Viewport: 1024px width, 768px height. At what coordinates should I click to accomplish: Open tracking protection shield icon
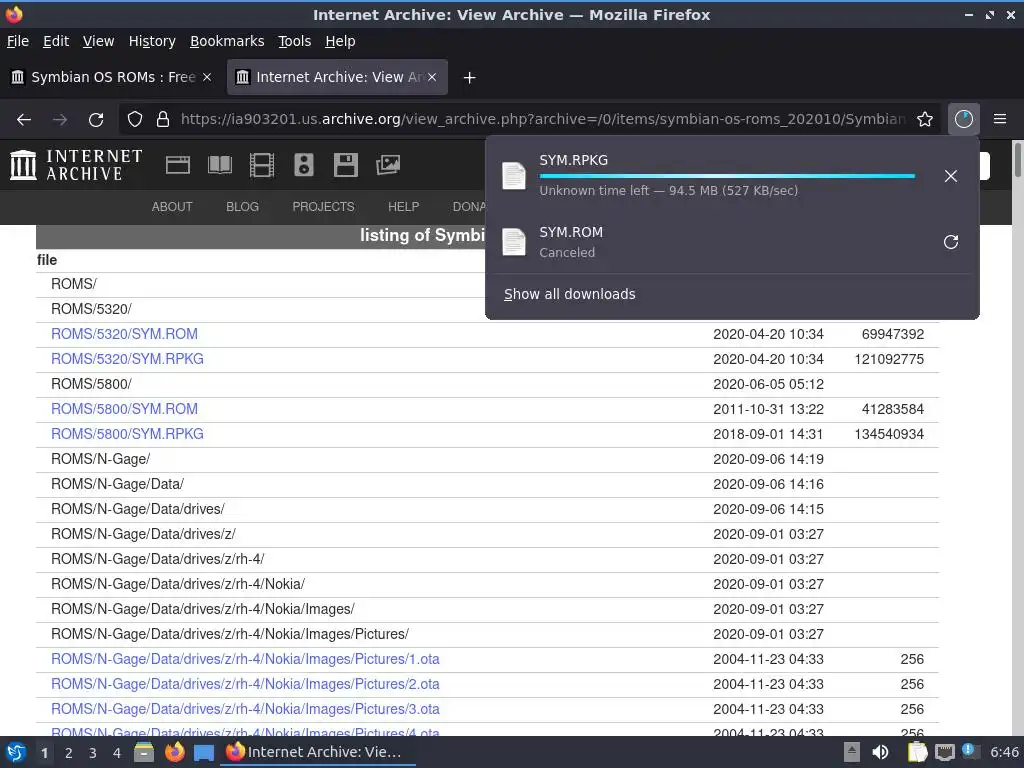(x=135, y=120)
